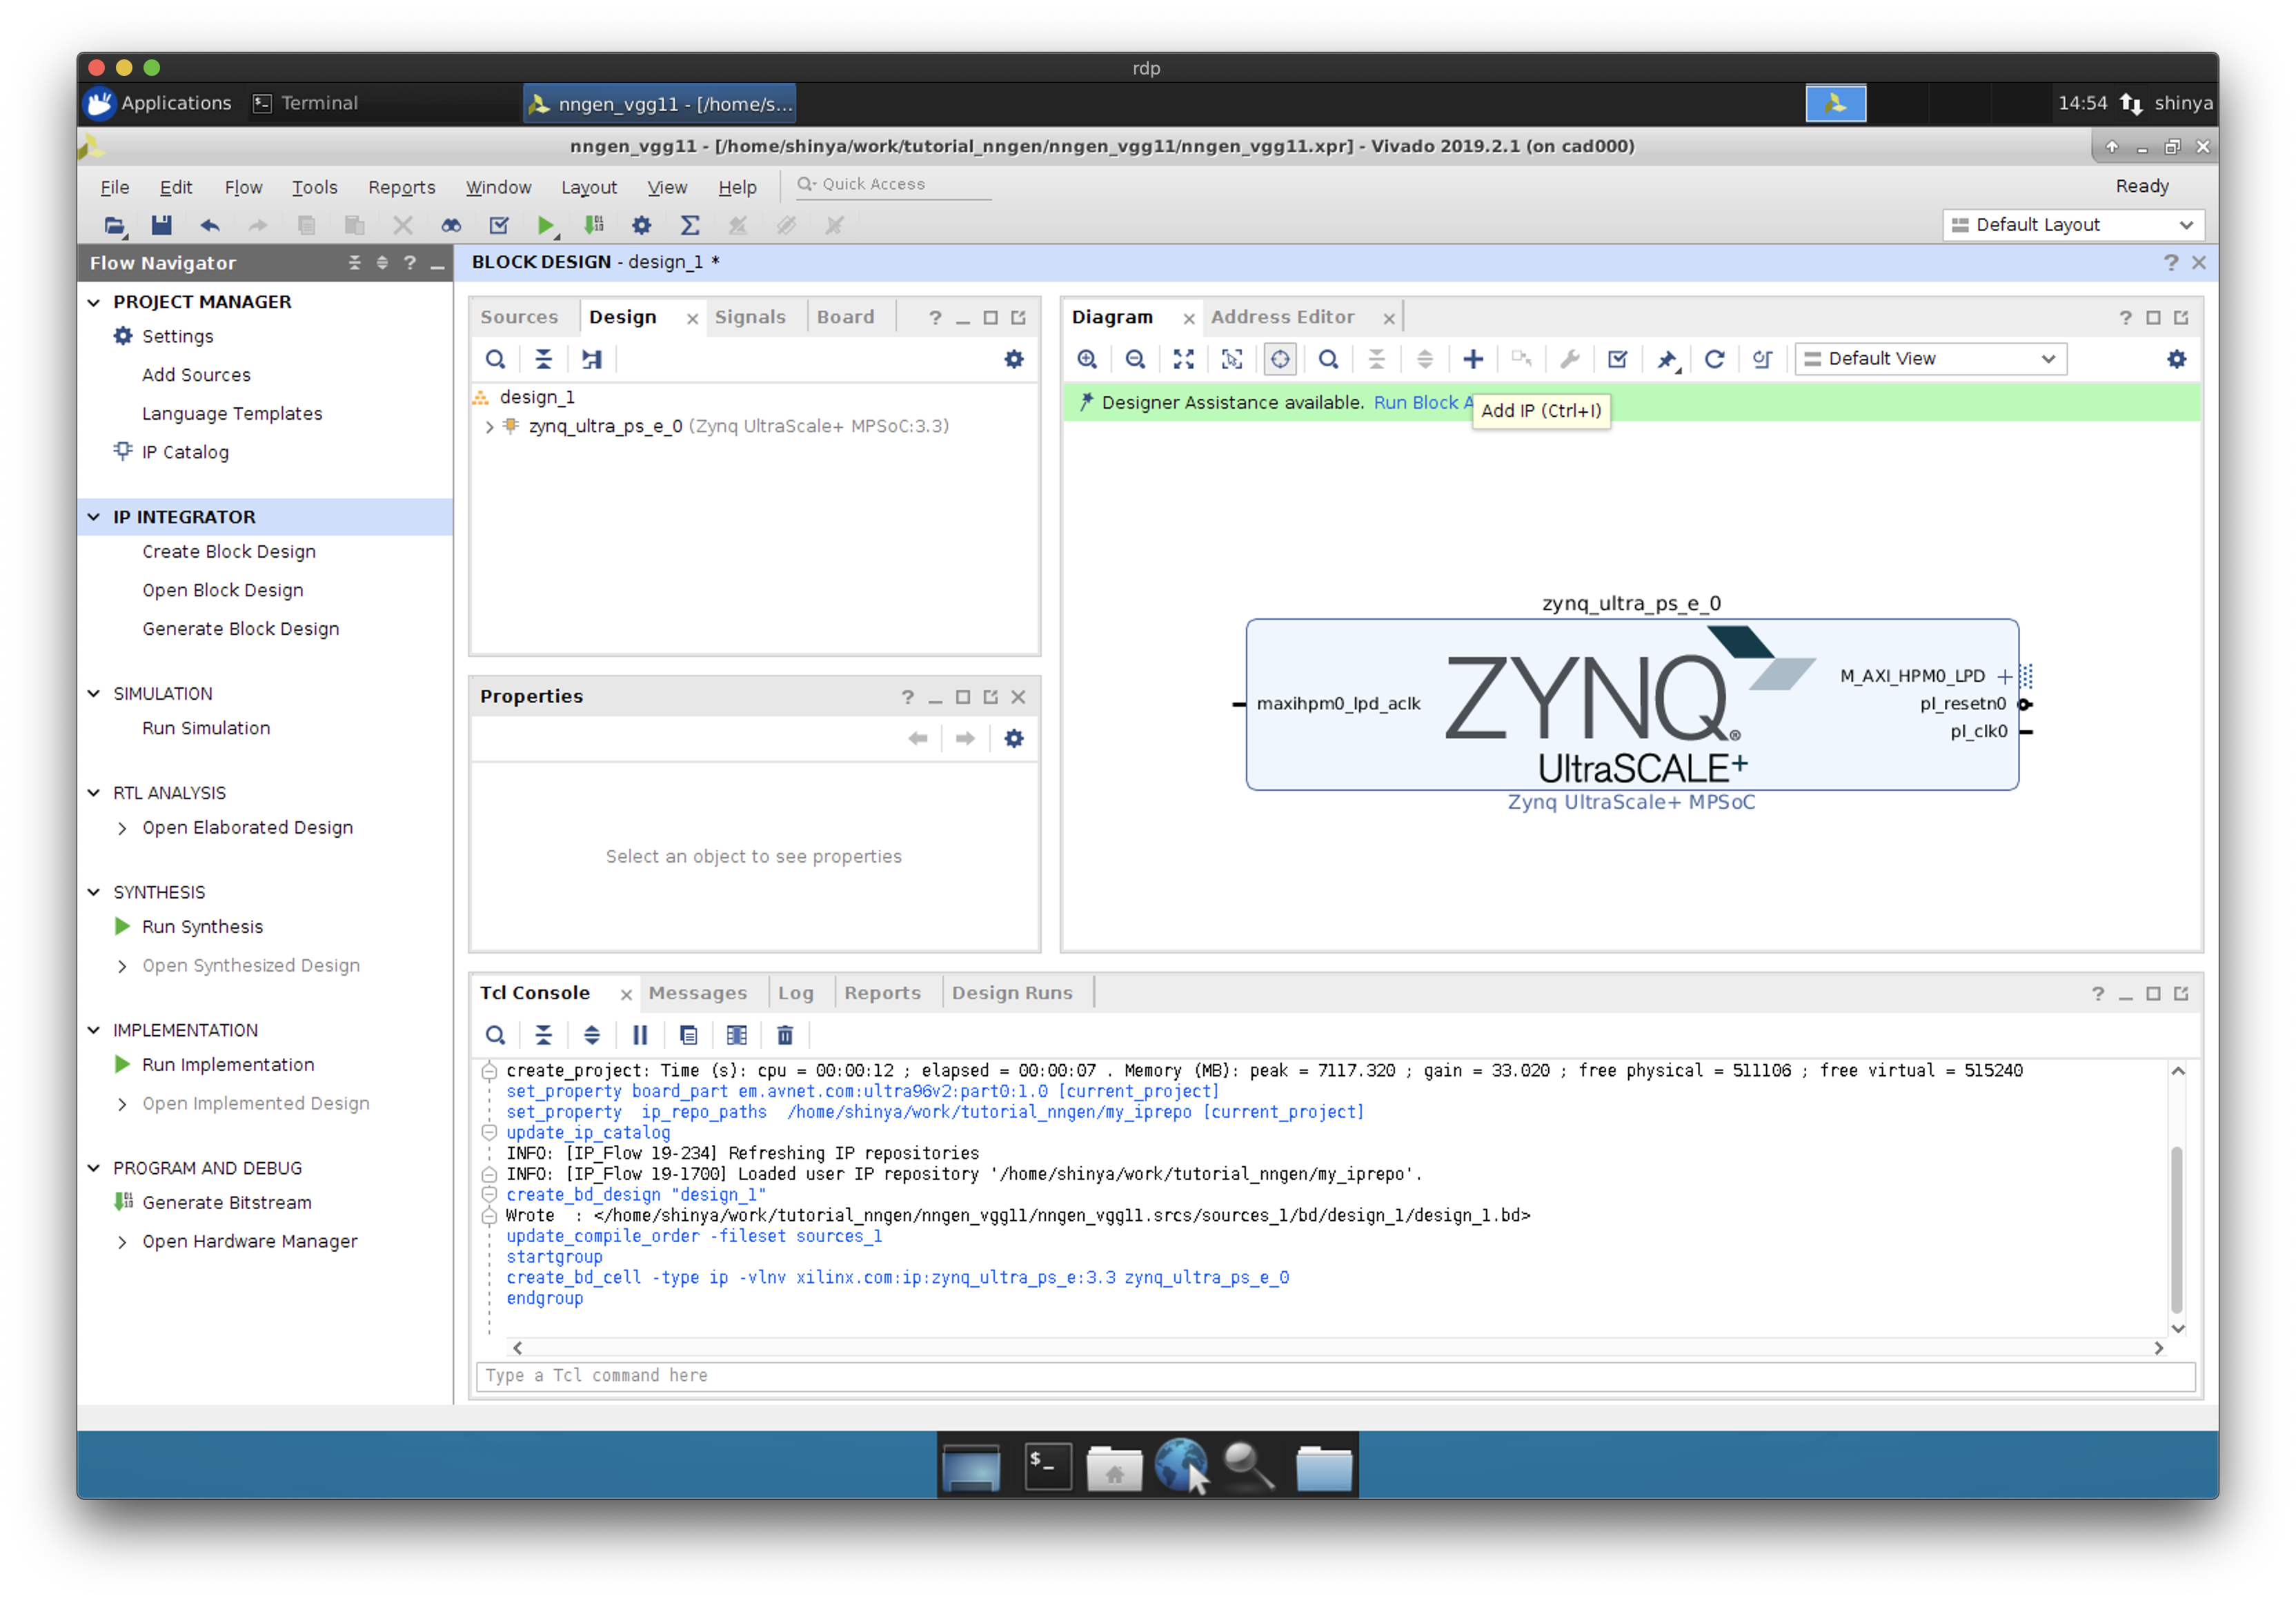2296x1601 pixels.
Task: Toggle auto-fit selection in diagram toolbar
Action: point(1280,359)
